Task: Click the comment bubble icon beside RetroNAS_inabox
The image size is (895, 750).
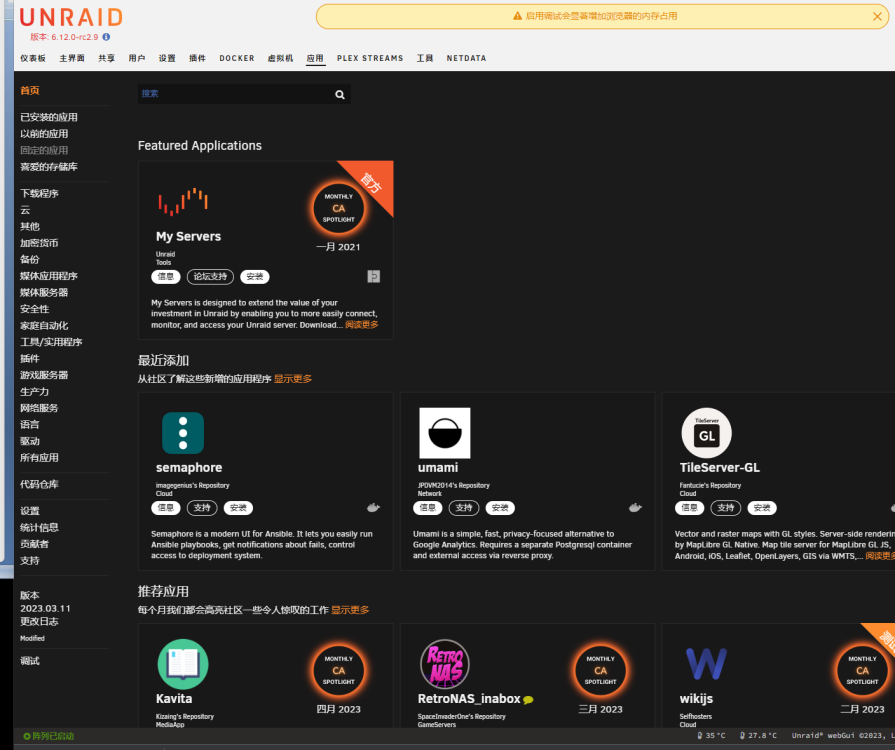Action: pos(528,700)
